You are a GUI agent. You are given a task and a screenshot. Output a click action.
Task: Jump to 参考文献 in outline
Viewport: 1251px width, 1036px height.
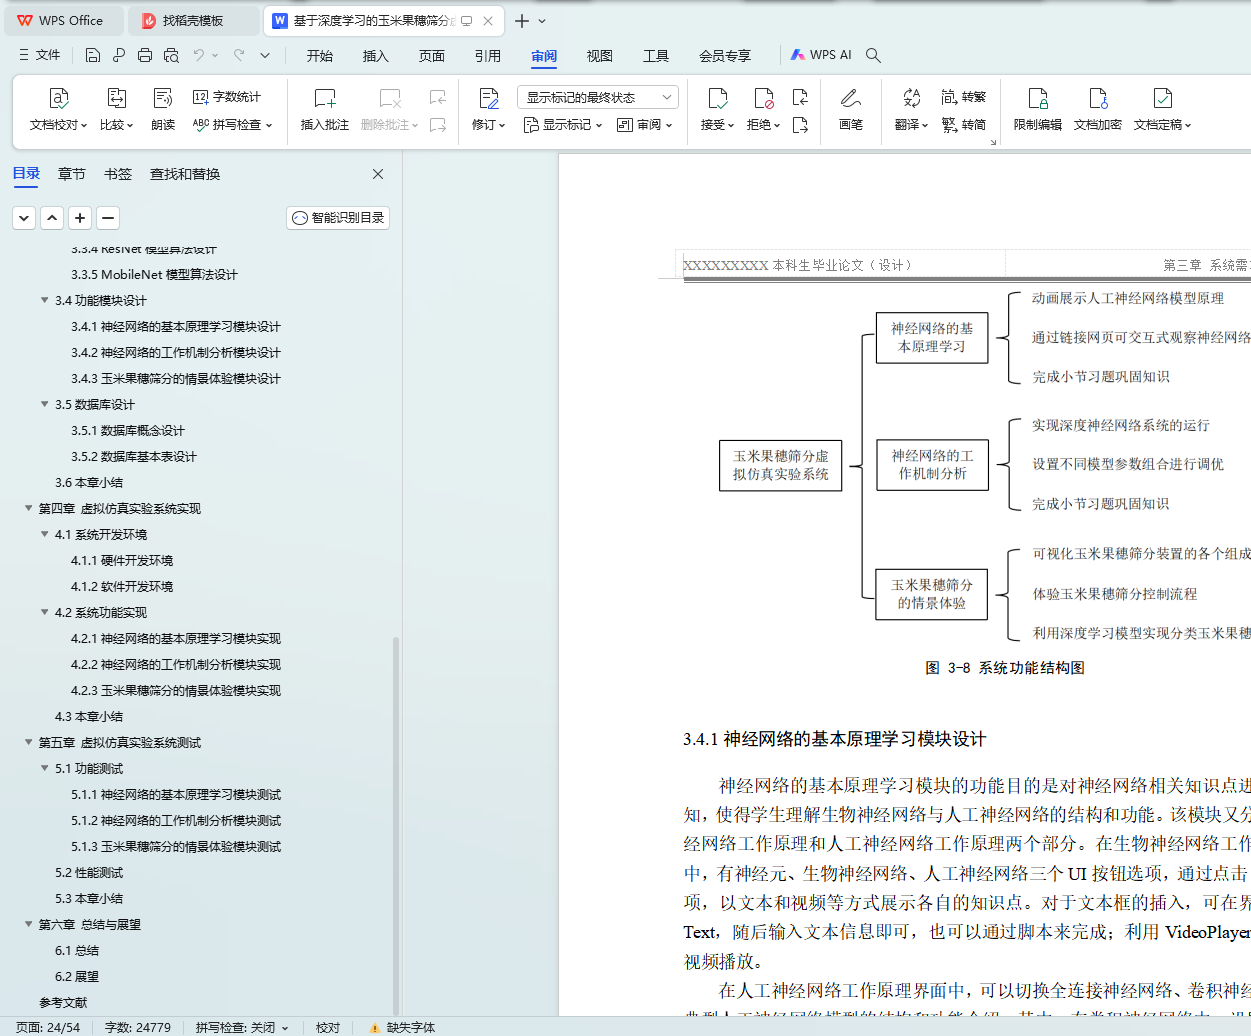point(63,1002)
